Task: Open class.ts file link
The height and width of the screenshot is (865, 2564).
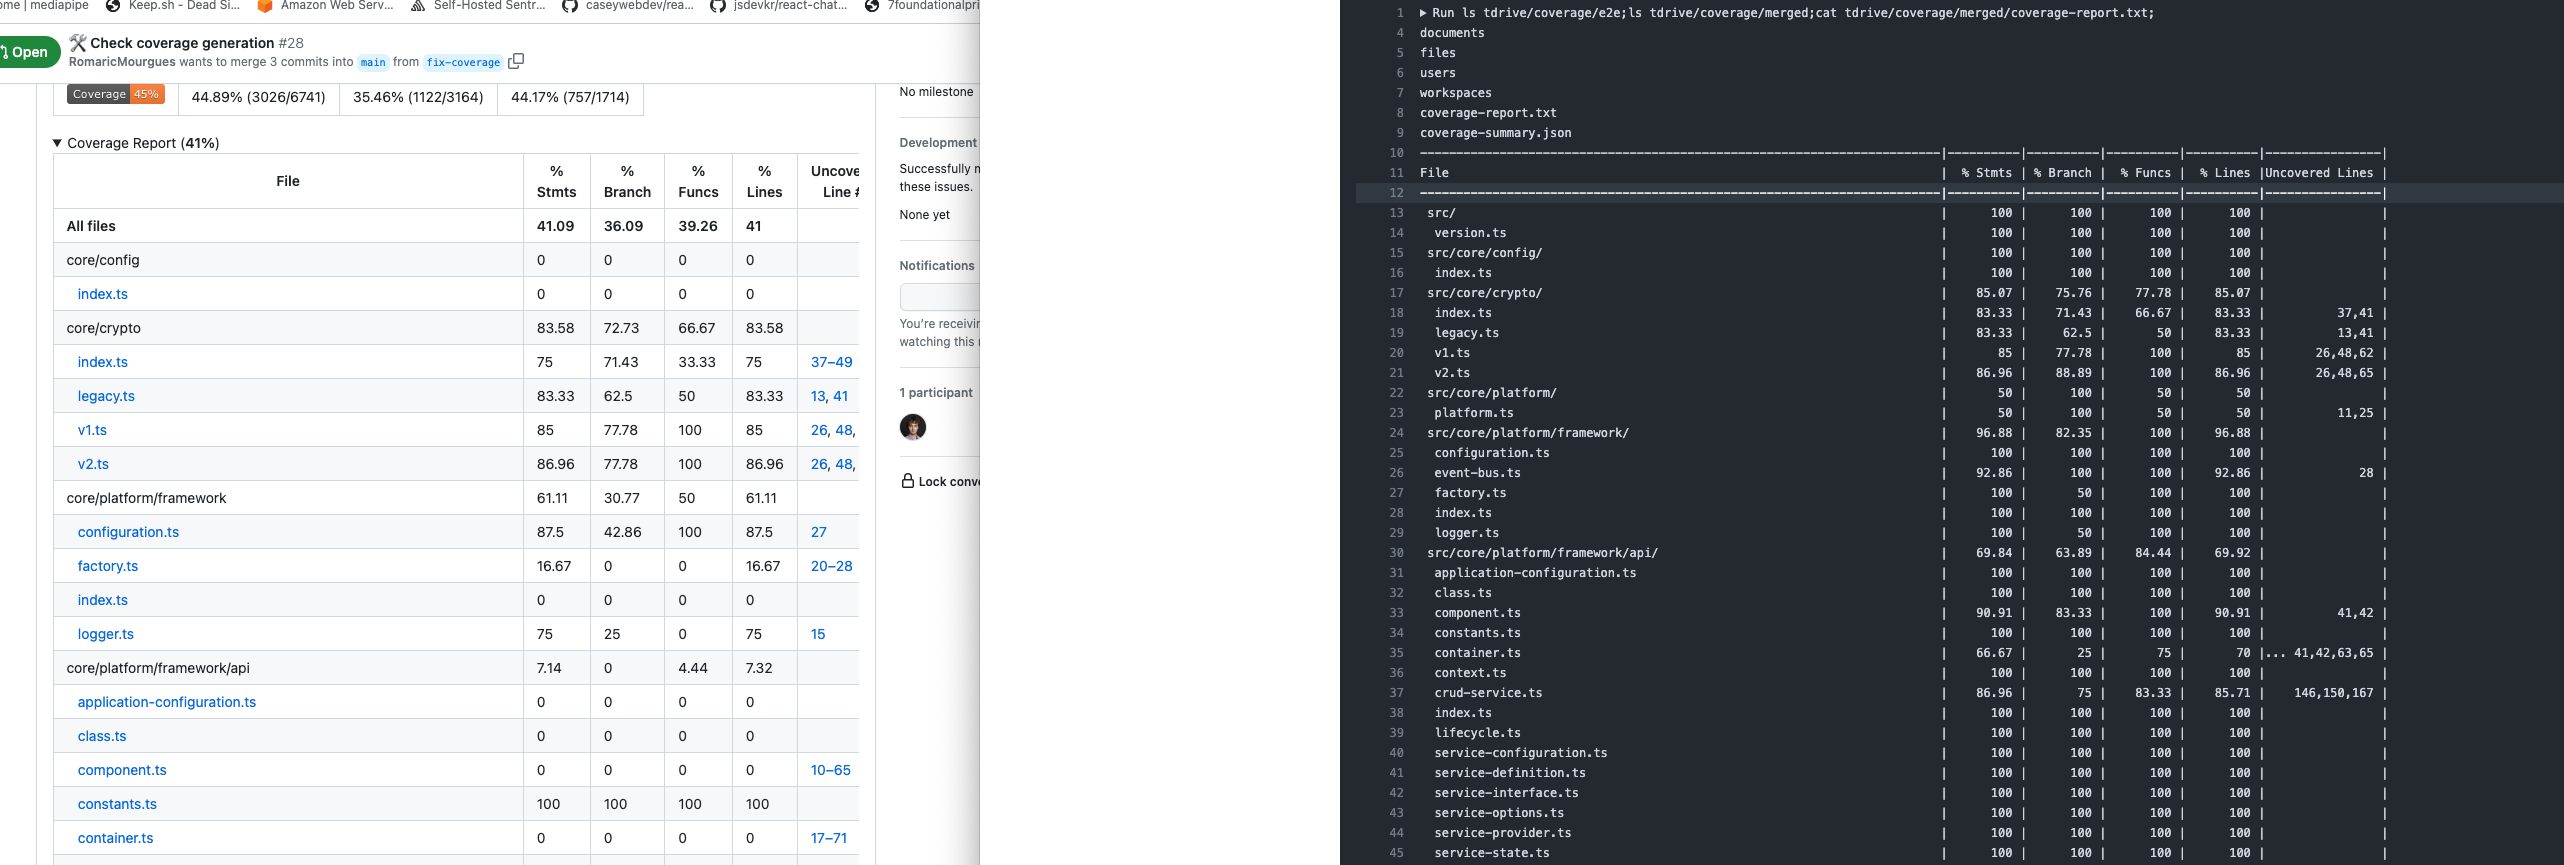Action: (102, 736)
